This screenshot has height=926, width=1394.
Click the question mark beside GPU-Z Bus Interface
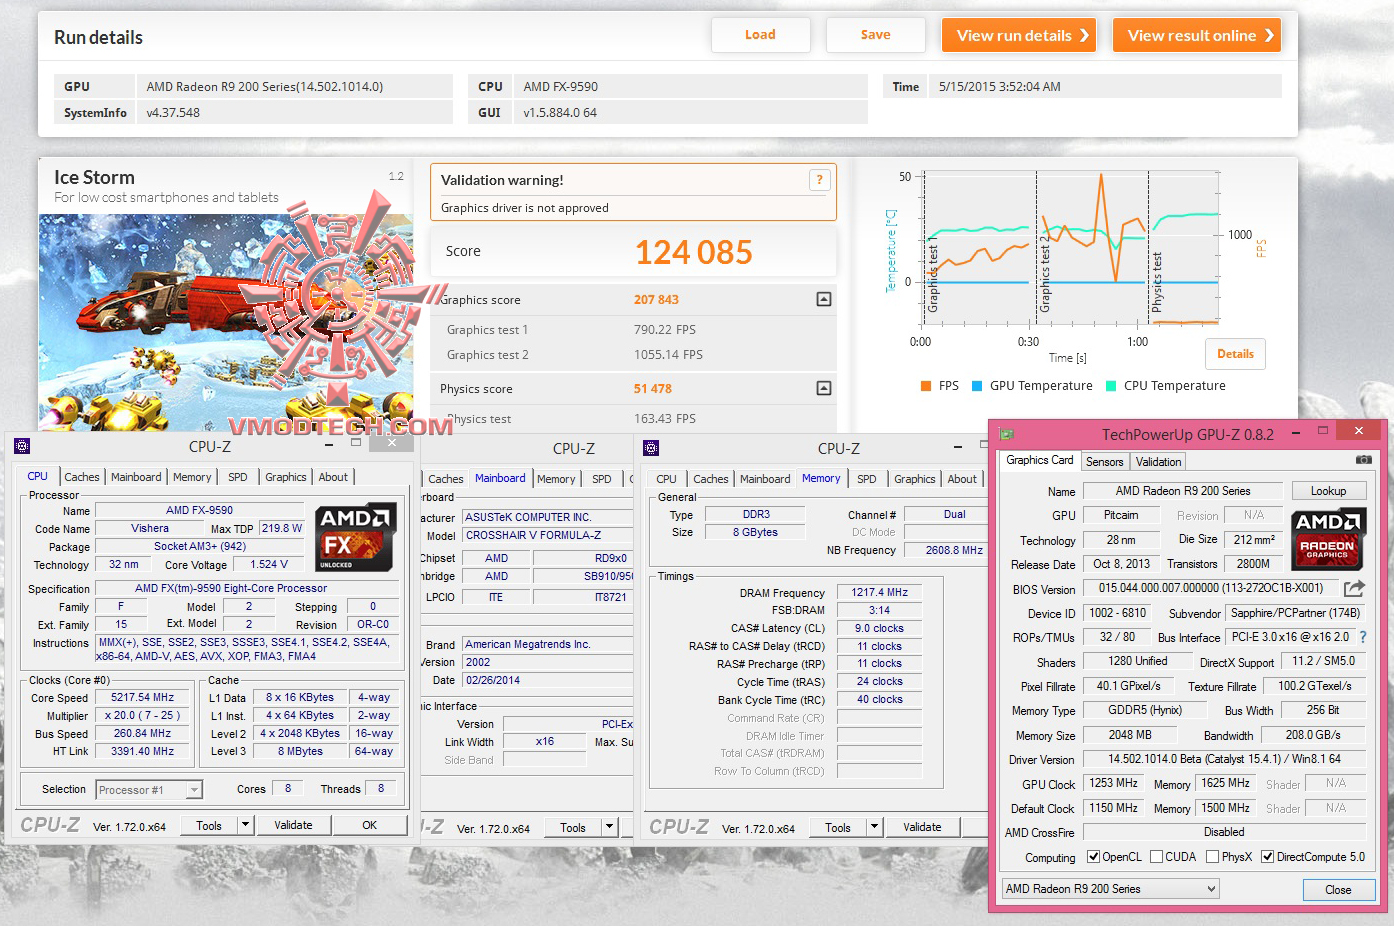pos(1362,636)
